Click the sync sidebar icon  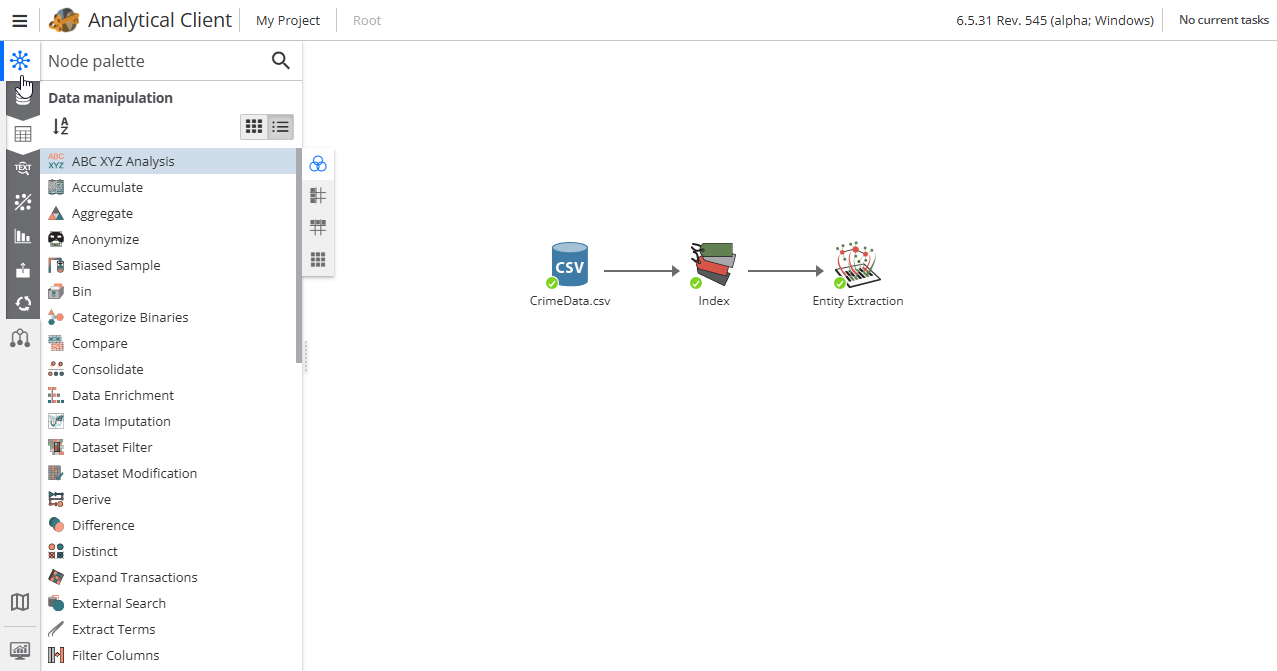point(21,304)
